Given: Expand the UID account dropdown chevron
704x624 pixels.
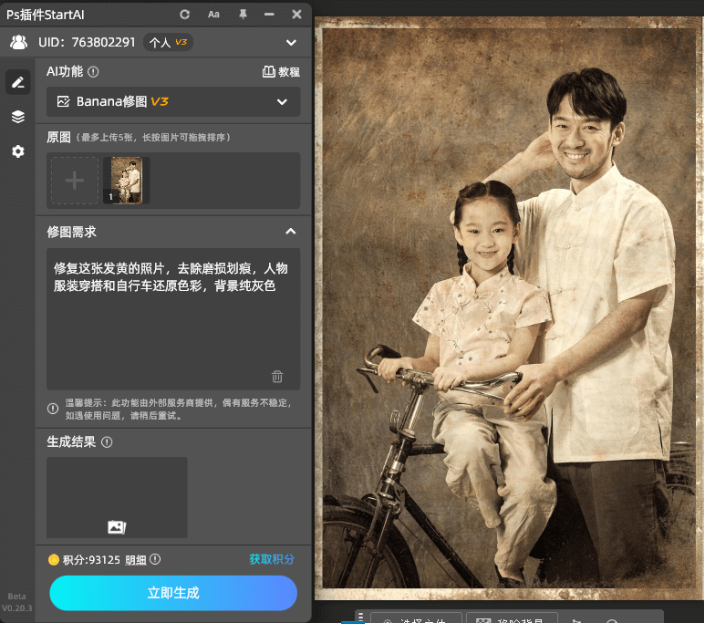Looking at the screenshot, I should pyautogui.click(x=291, y=42).
